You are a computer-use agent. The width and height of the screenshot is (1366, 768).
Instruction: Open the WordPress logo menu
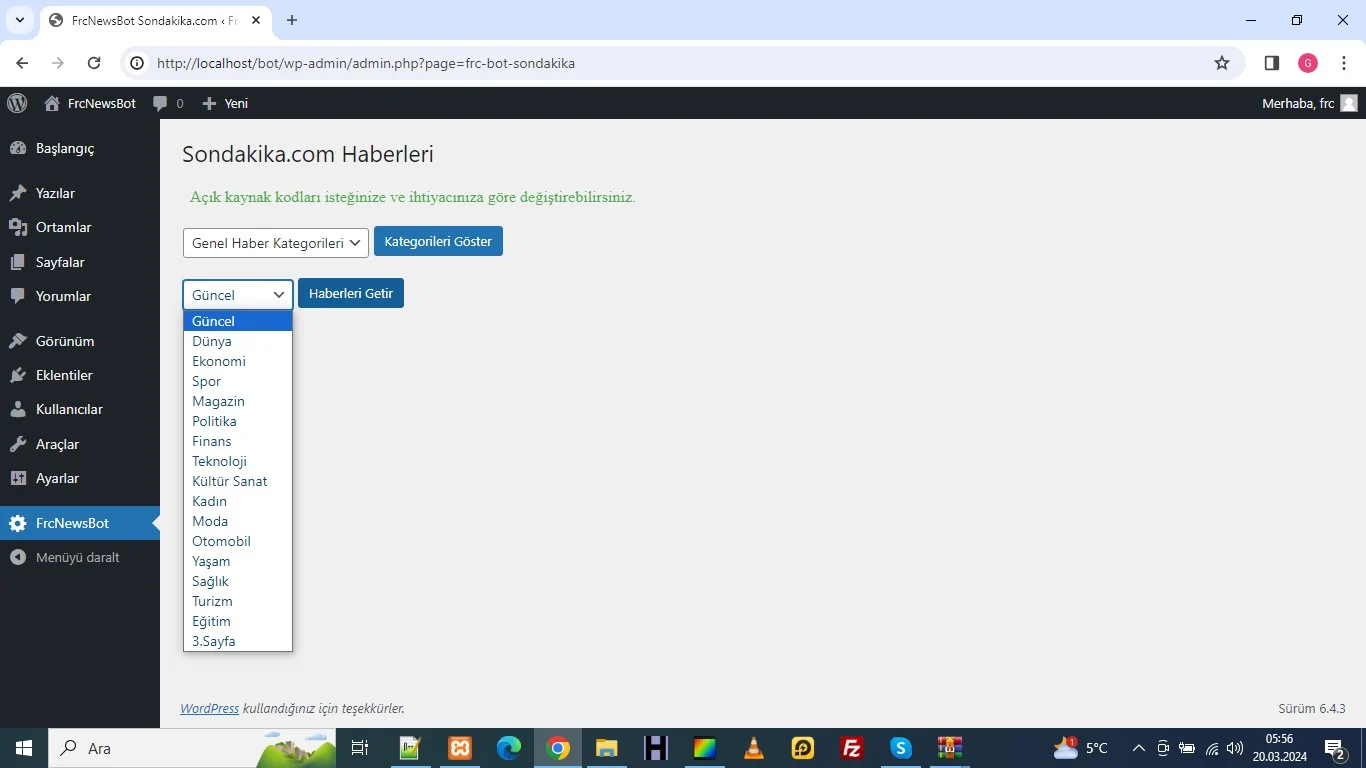click(x=17, y=103)
